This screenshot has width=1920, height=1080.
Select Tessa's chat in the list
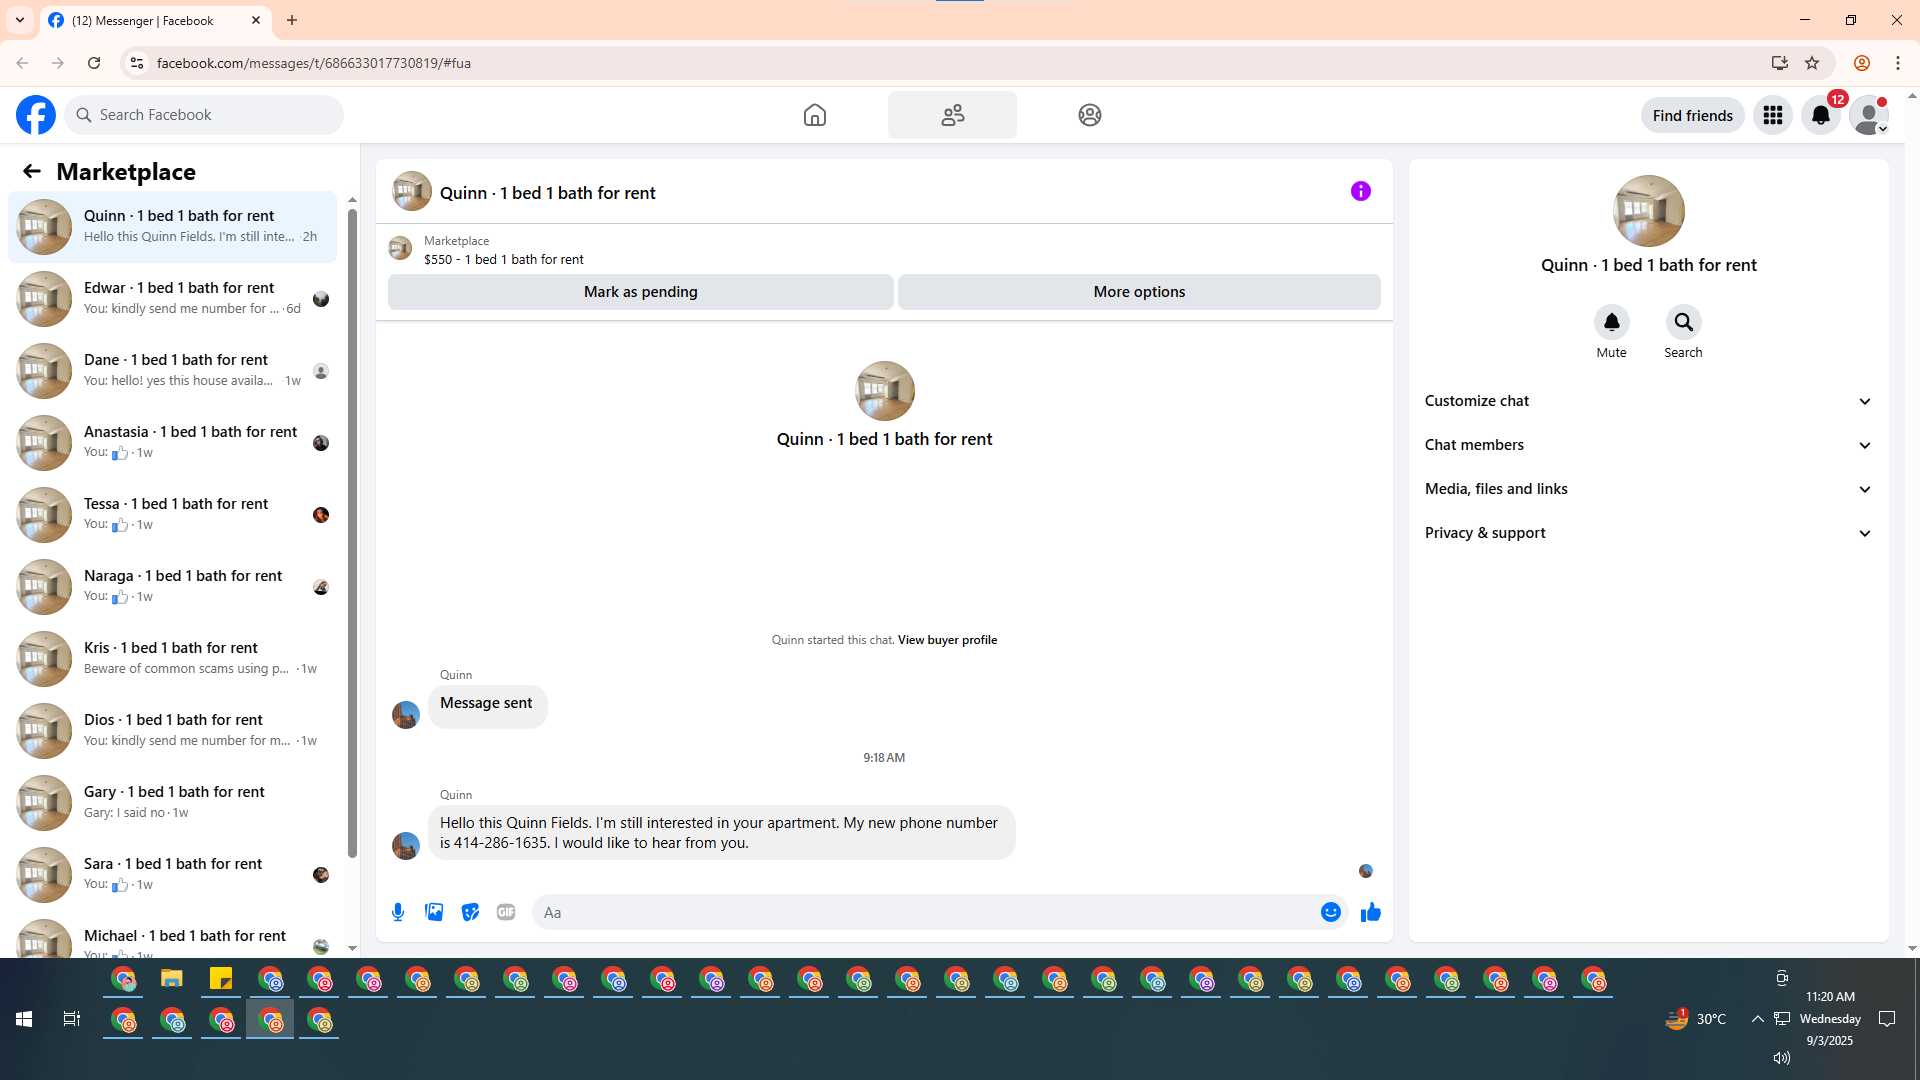pyautogui.click(x=172, y=514)
